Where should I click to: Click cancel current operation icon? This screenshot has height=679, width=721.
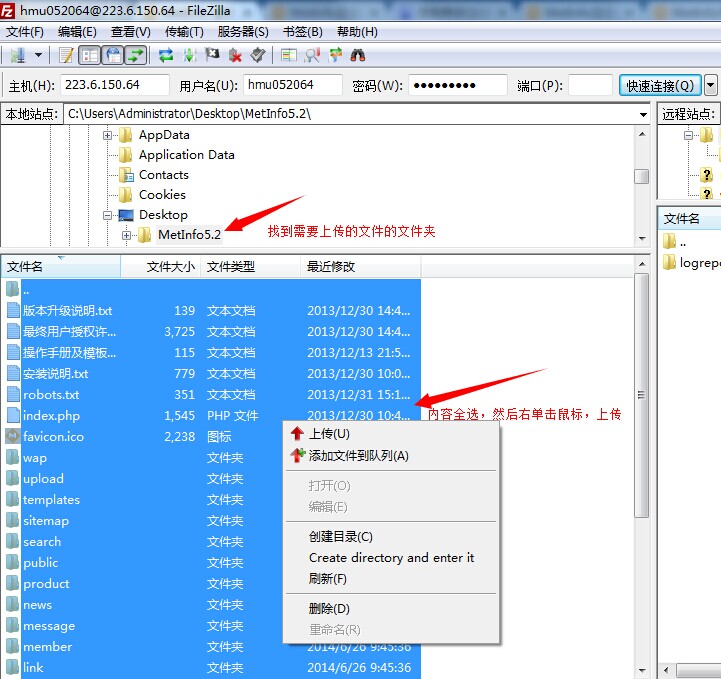(212, 56)
